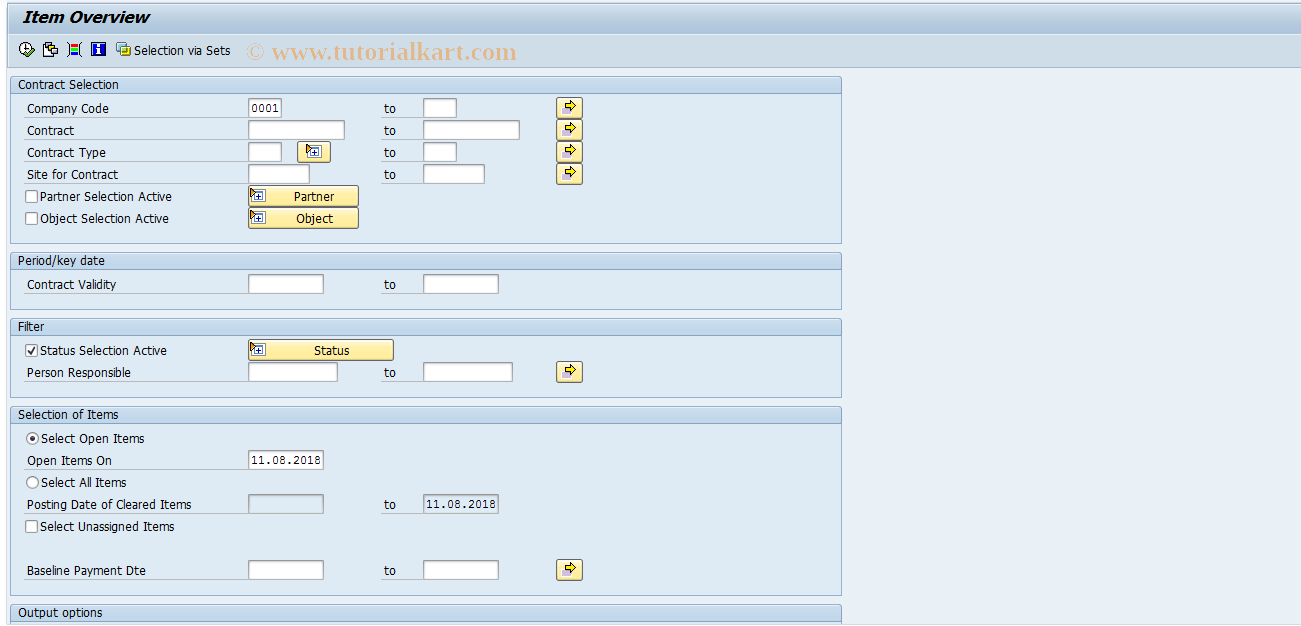Click the Company Code from field
Viewport: 1301px width, 626px height.
(265, 108)
